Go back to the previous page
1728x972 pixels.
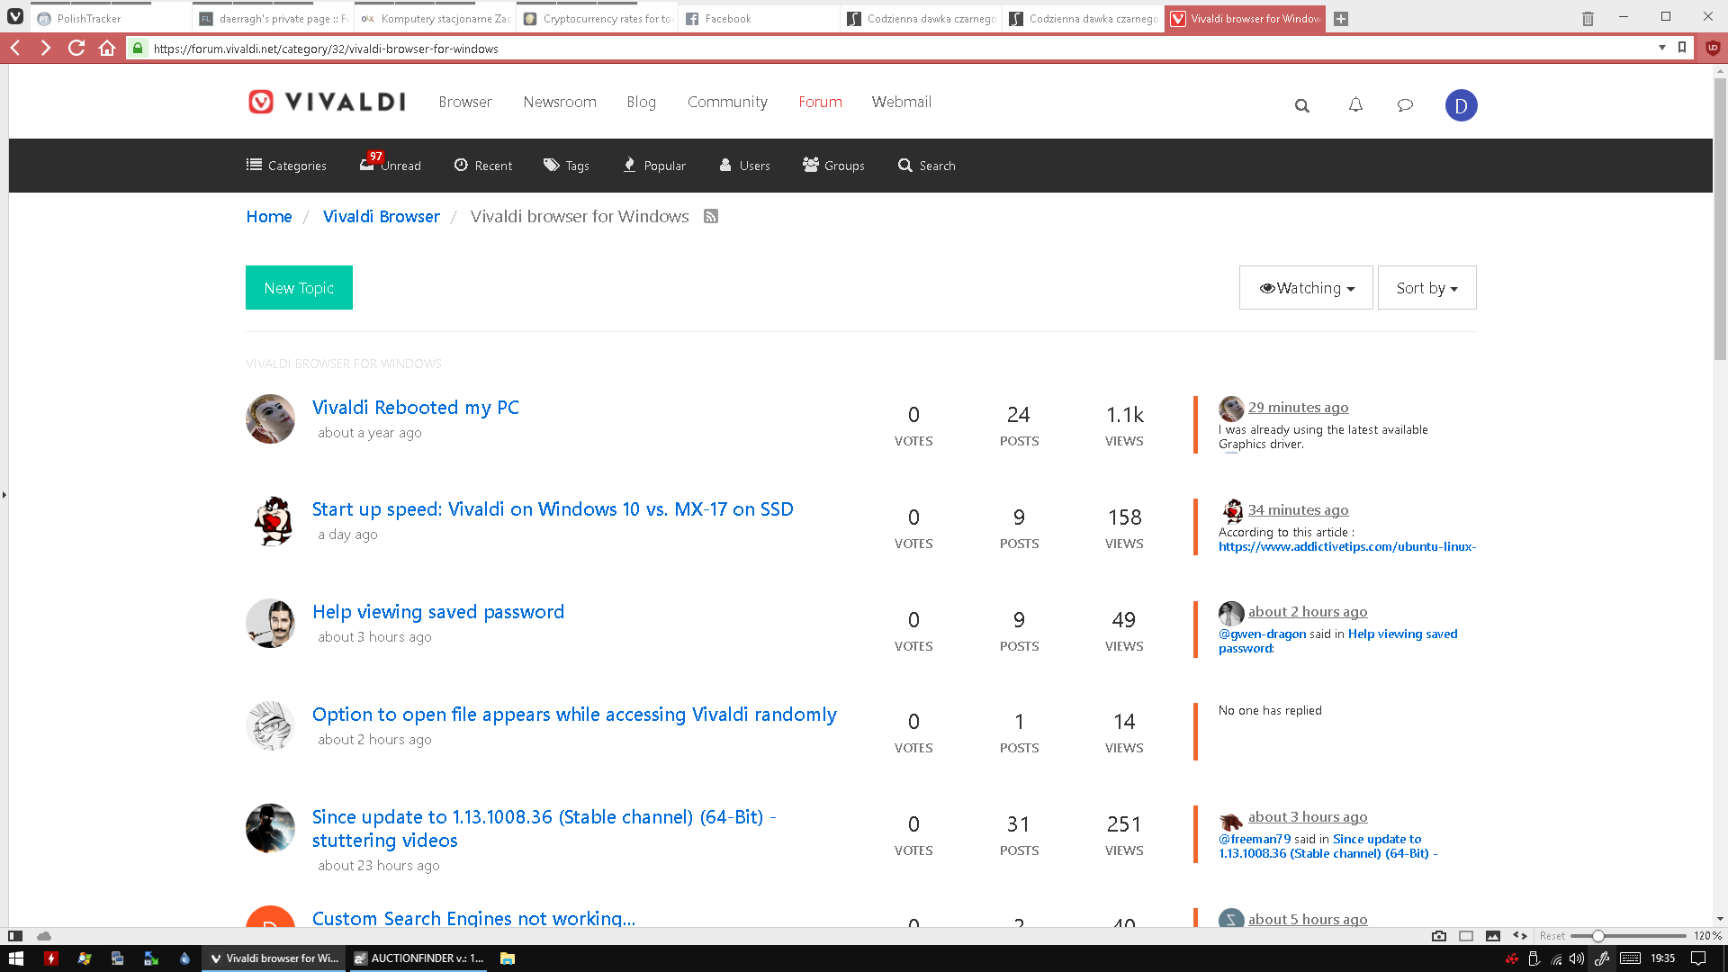pos(16,48)
